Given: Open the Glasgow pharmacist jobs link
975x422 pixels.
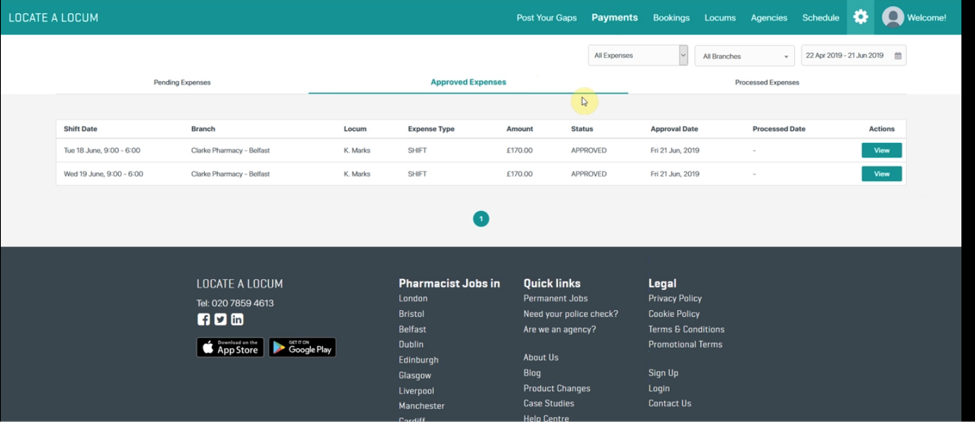Looking at the screenshot, I should tap(415, 375).
